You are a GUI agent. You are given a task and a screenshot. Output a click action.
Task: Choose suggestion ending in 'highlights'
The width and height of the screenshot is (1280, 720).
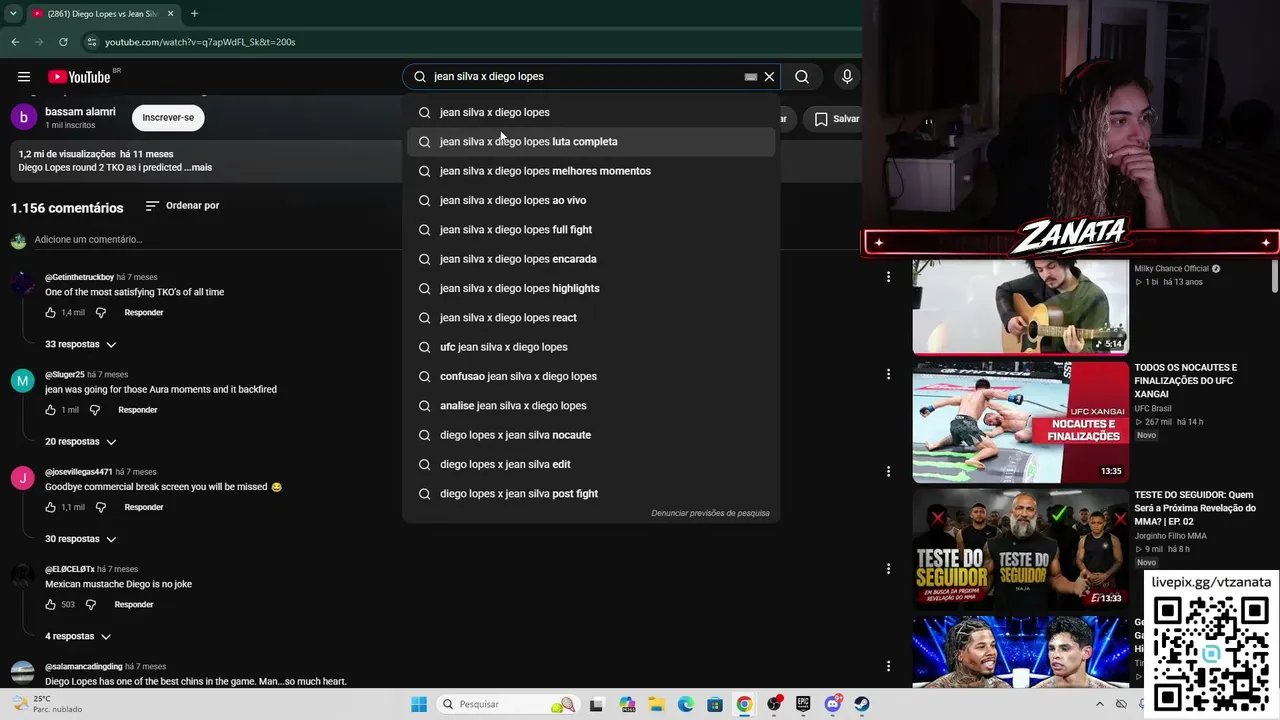pyautogui.click(x=591, y=288)
